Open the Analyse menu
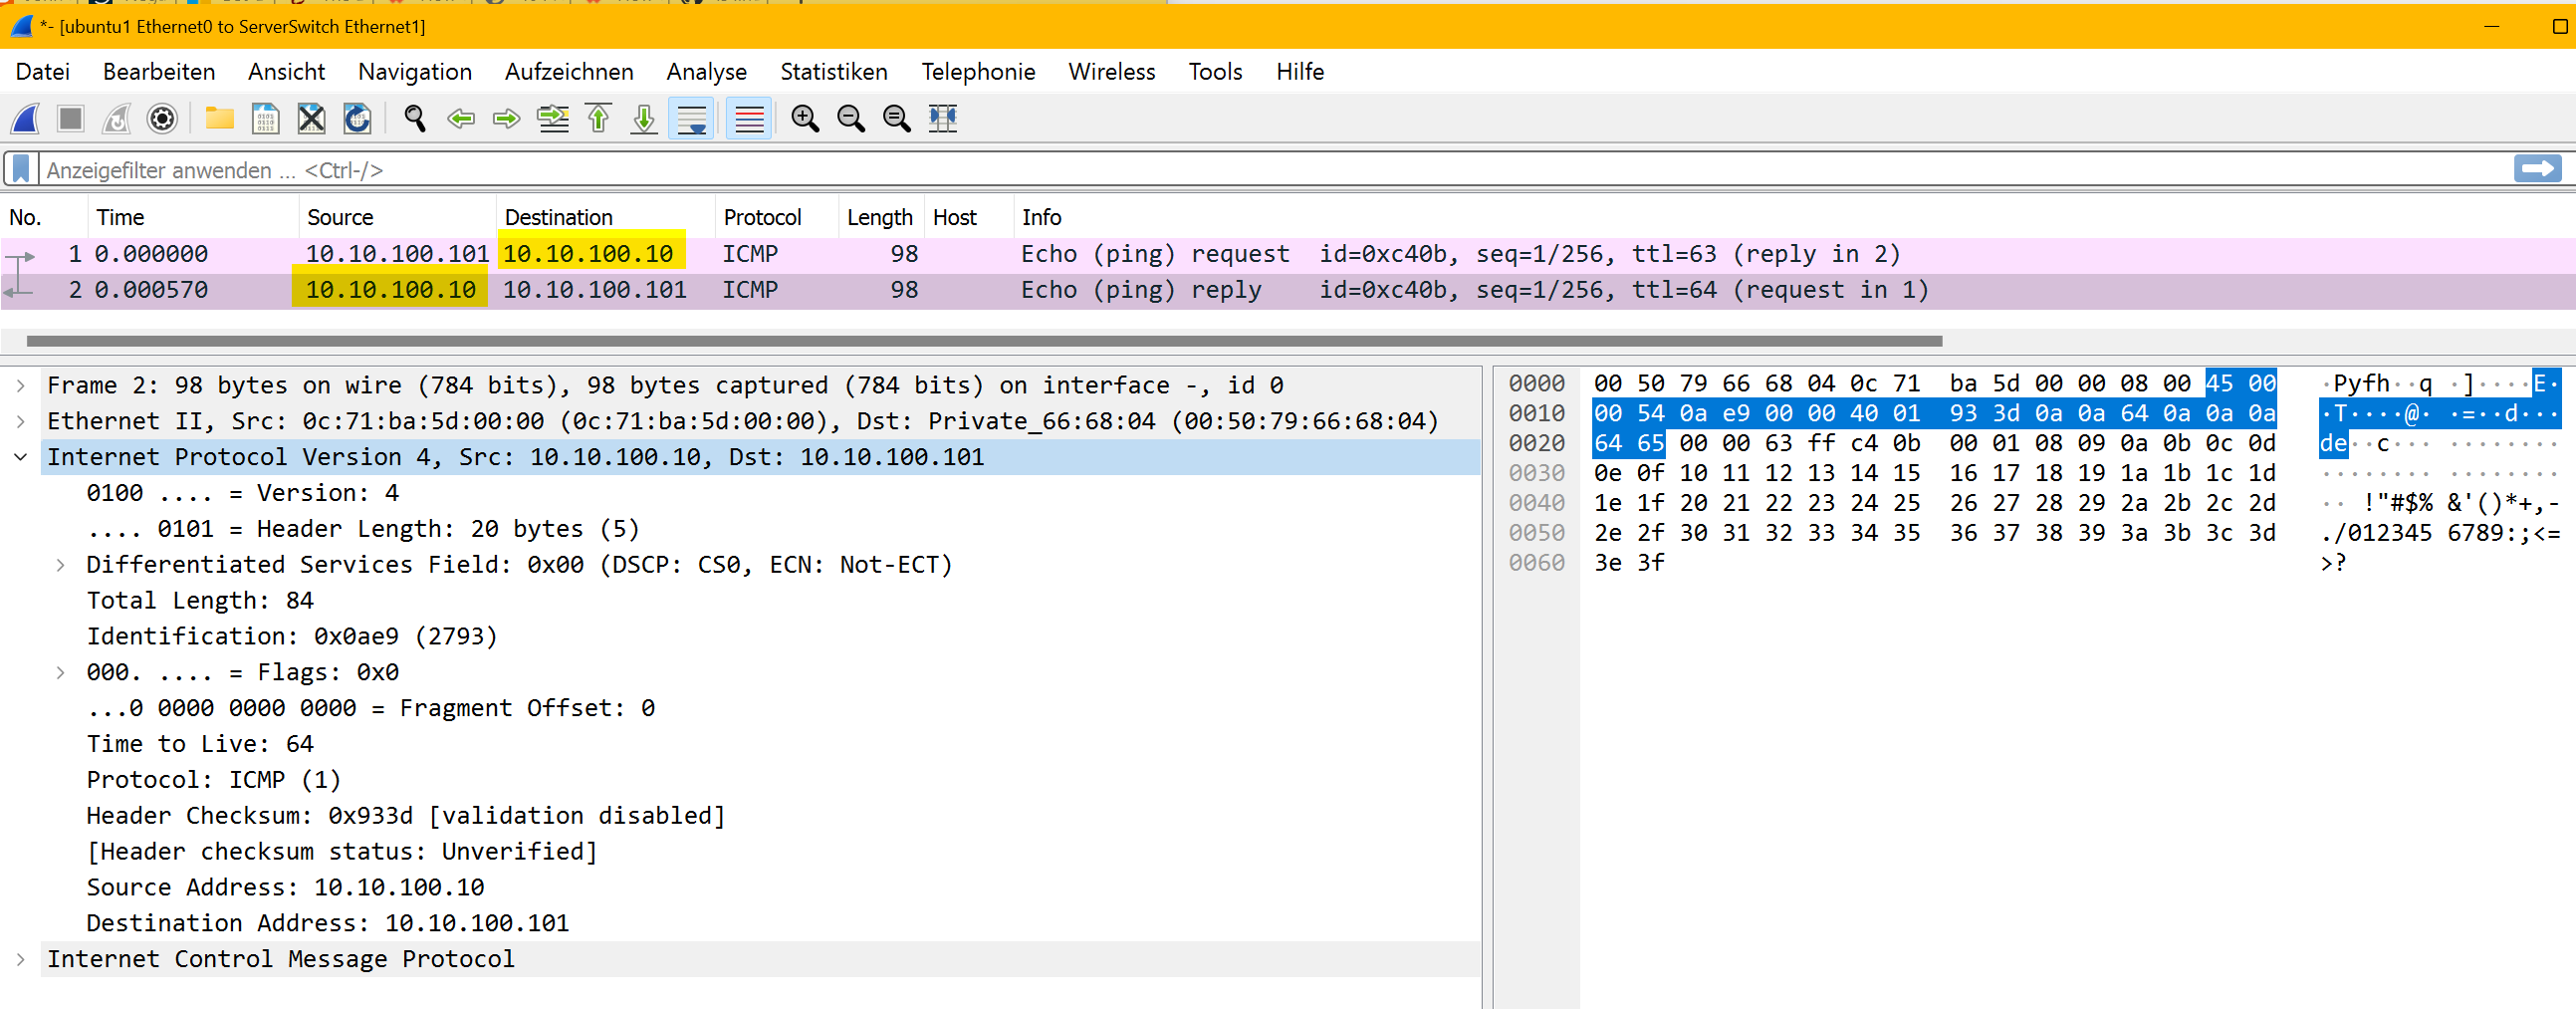The height and width of the screenshot is (1009, 2576). (706, 72)
